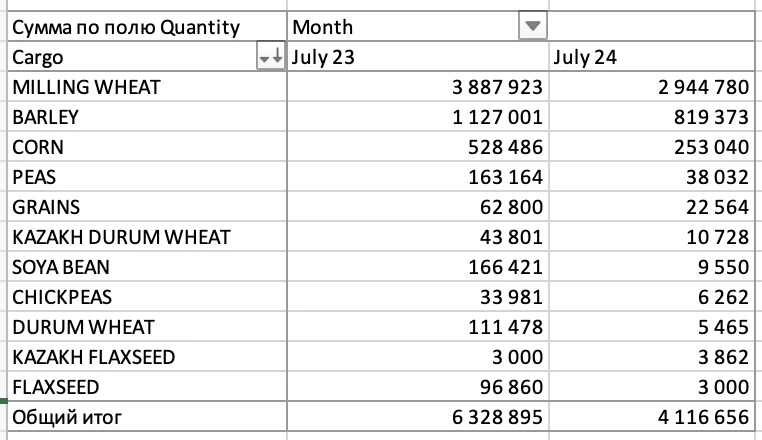Click the July 23 column header
Viewport: 762px width, 440px height.
324,58
